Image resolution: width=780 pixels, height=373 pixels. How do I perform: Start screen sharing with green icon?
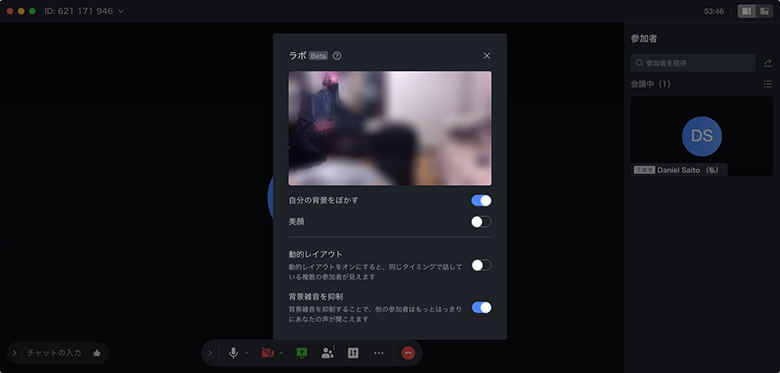(301, 353)
